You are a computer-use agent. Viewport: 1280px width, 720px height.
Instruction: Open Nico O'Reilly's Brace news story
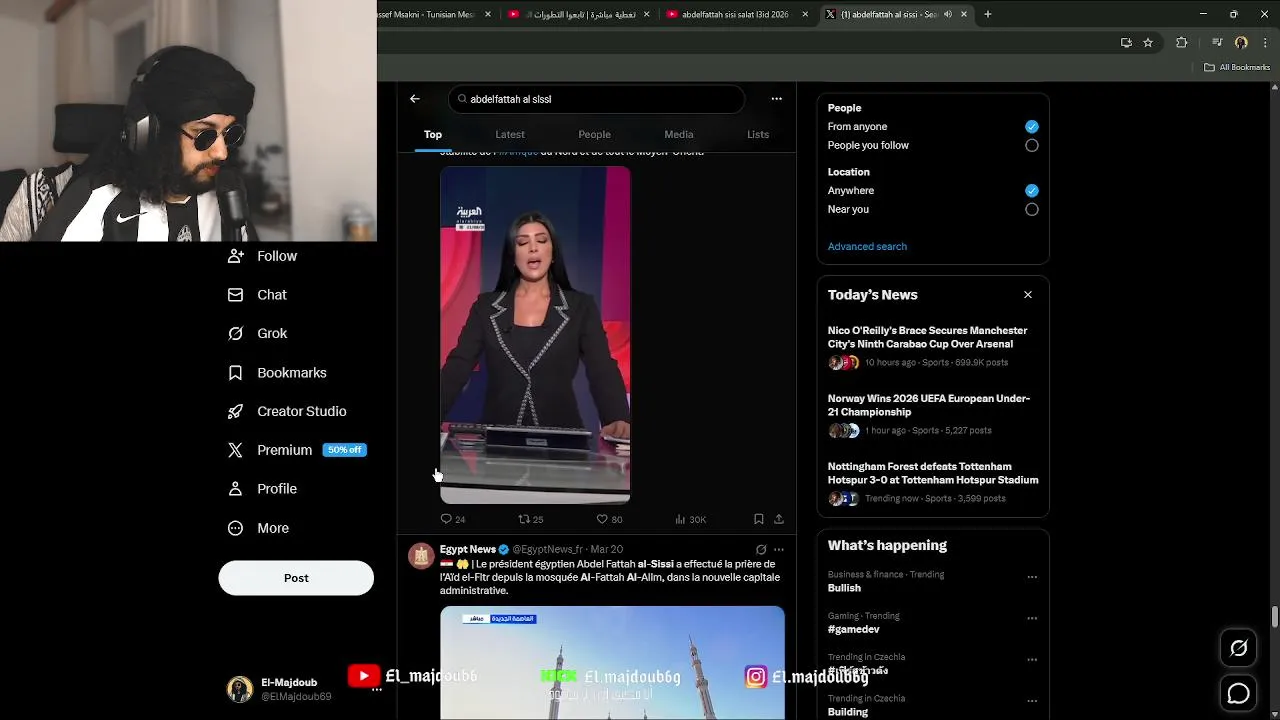(x=932, y=346)
